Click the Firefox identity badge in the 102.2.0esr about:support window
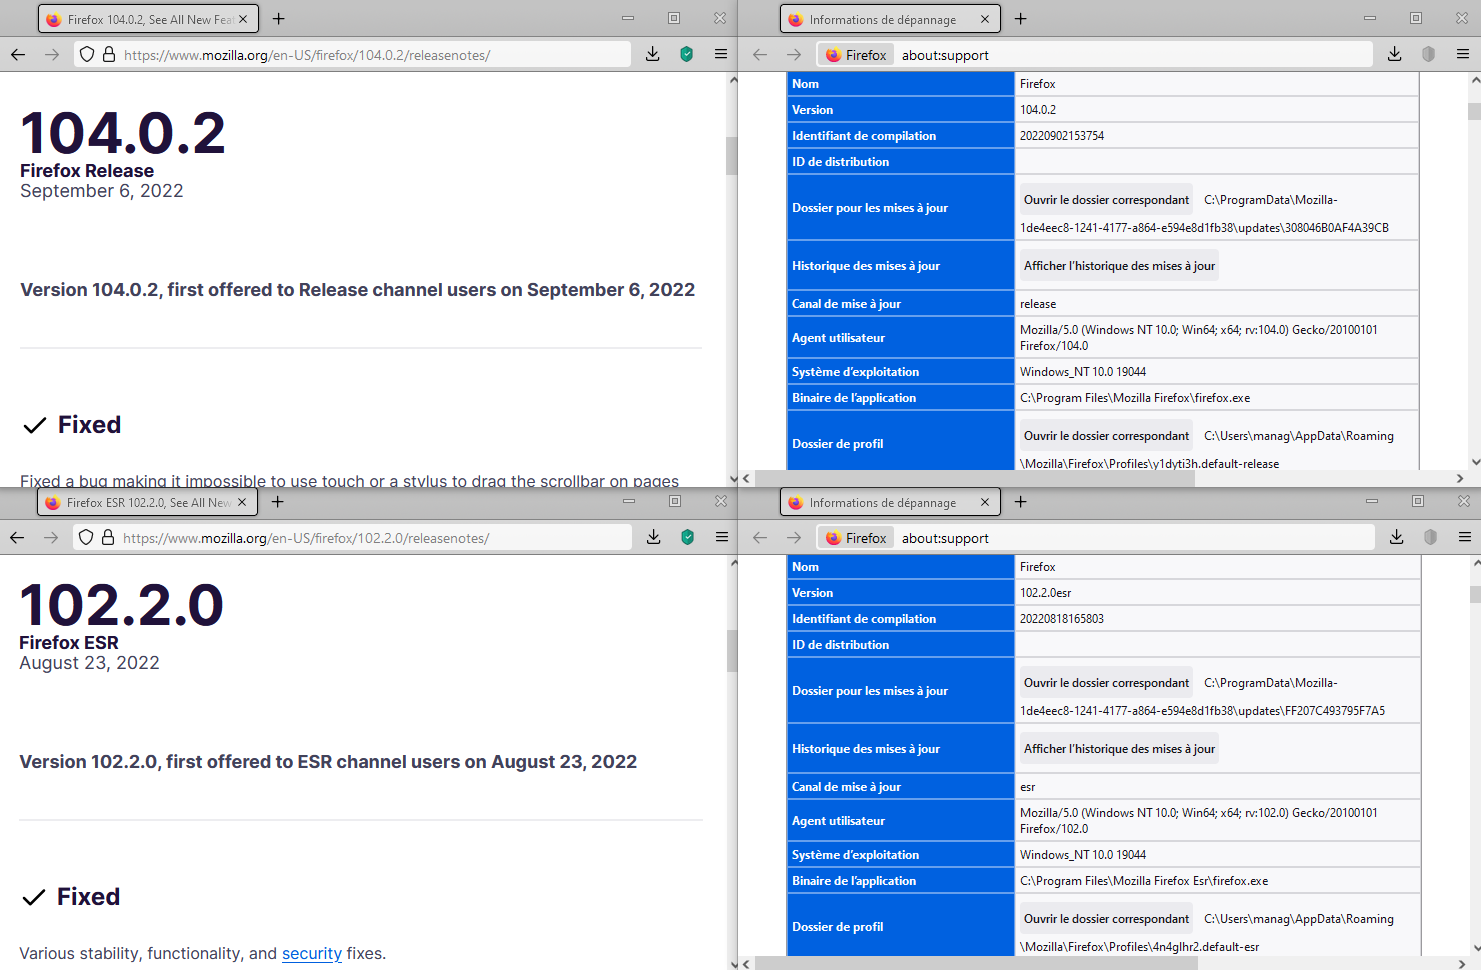Screen dimensions: 1481x970 (x=856, y=538)
